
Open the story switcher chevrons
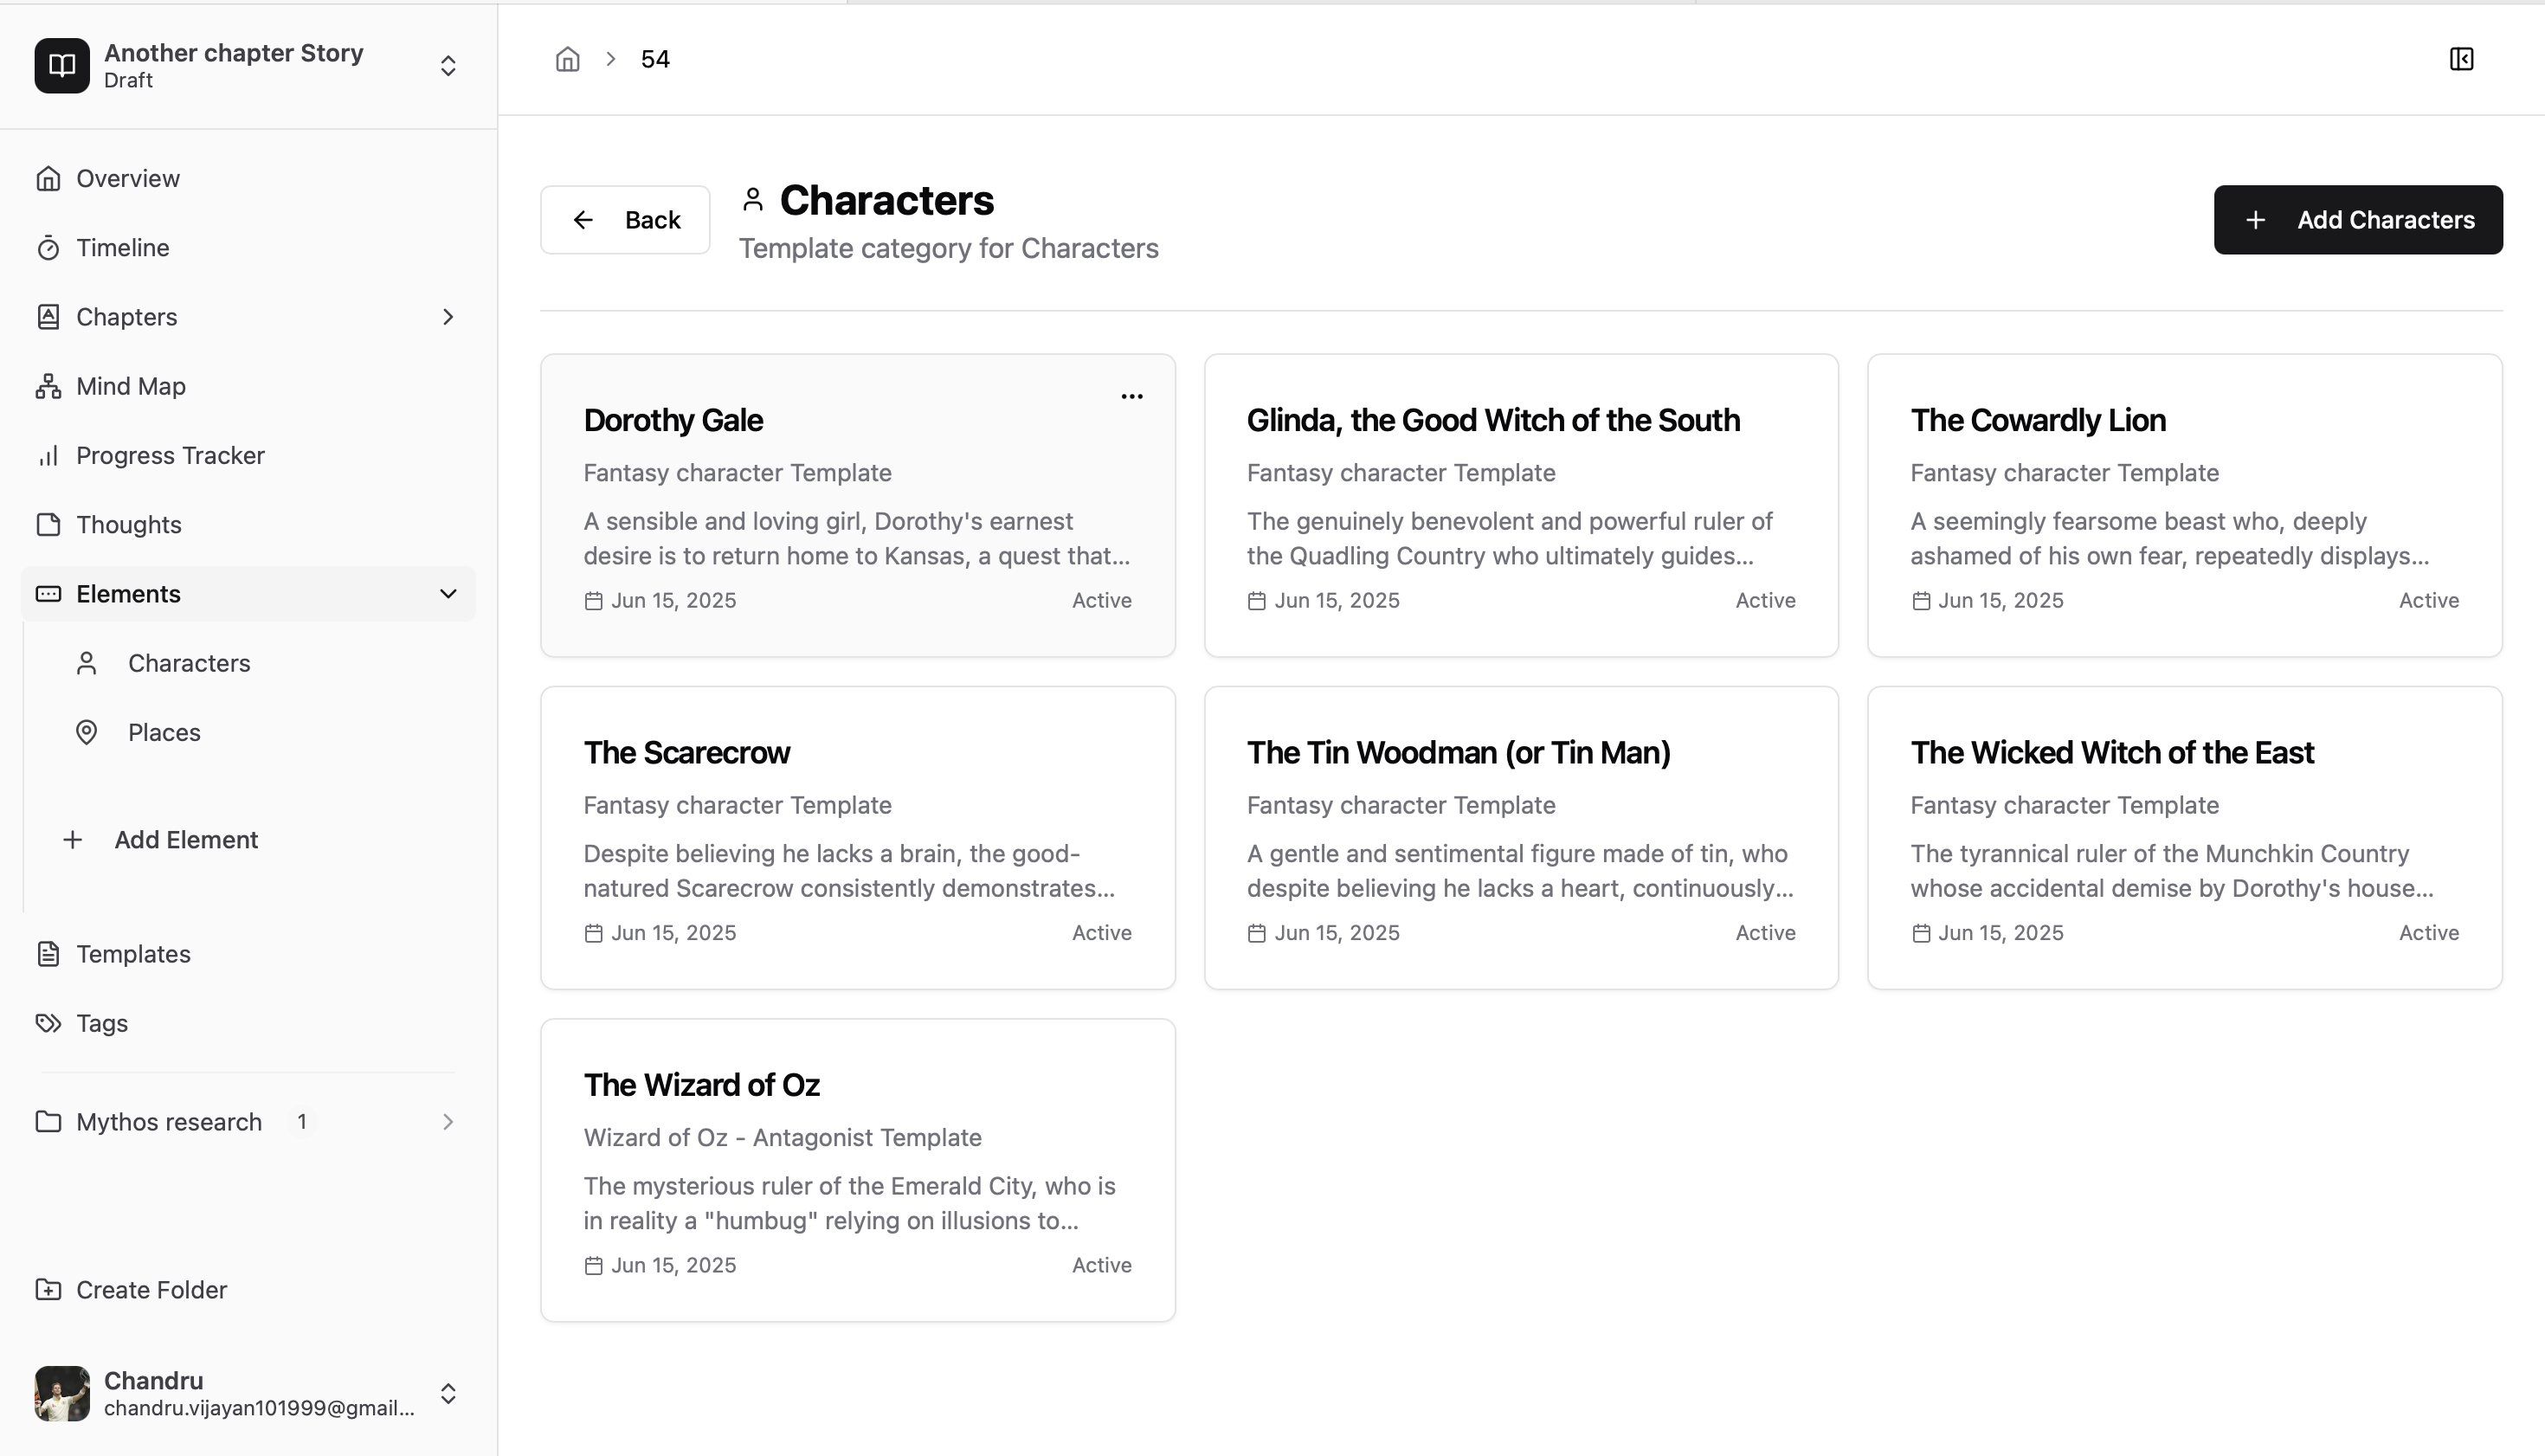pos(448,66)
